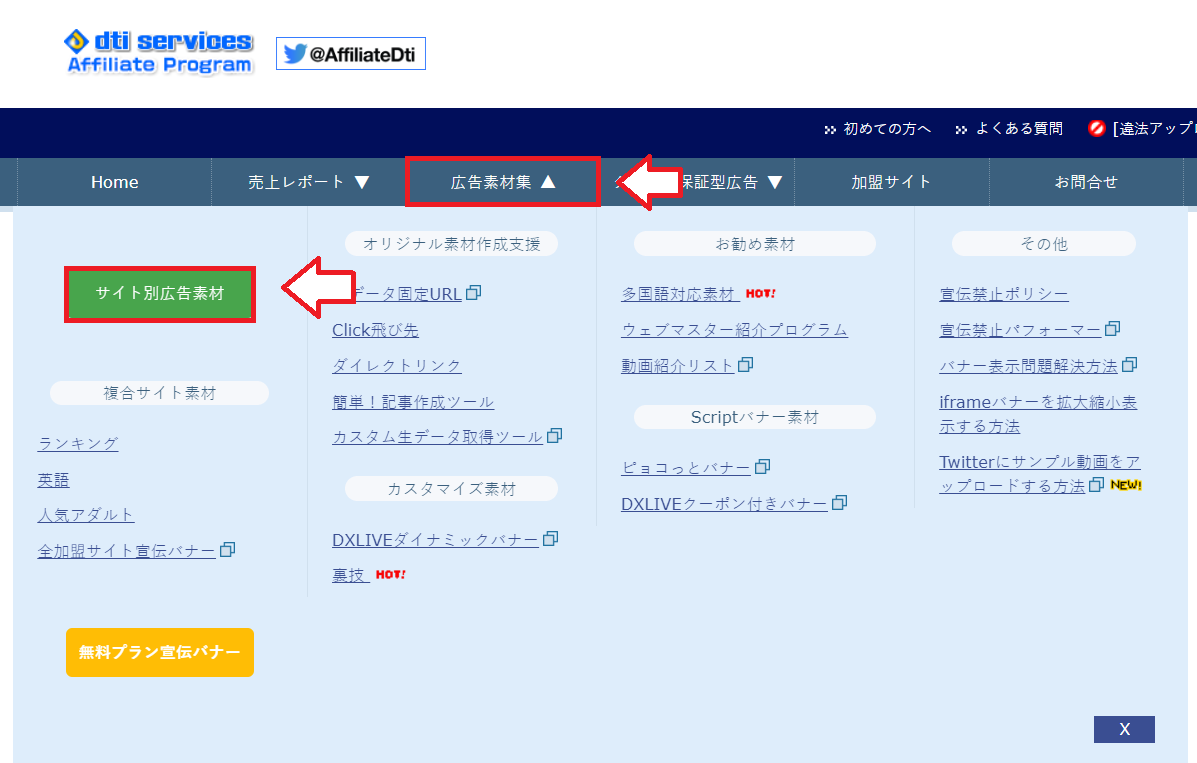Open 英語 link
The image size is (1197, 763).
tap(53, 480)
